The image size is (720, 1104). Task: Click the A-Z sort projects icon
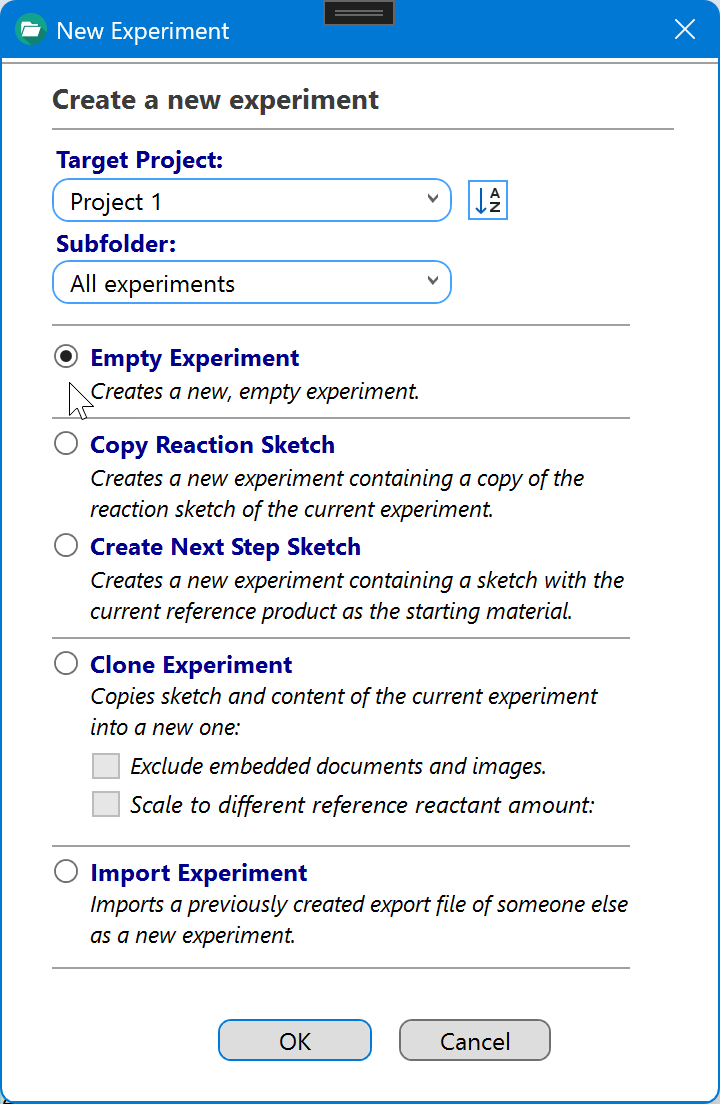[x=488, y=201]
